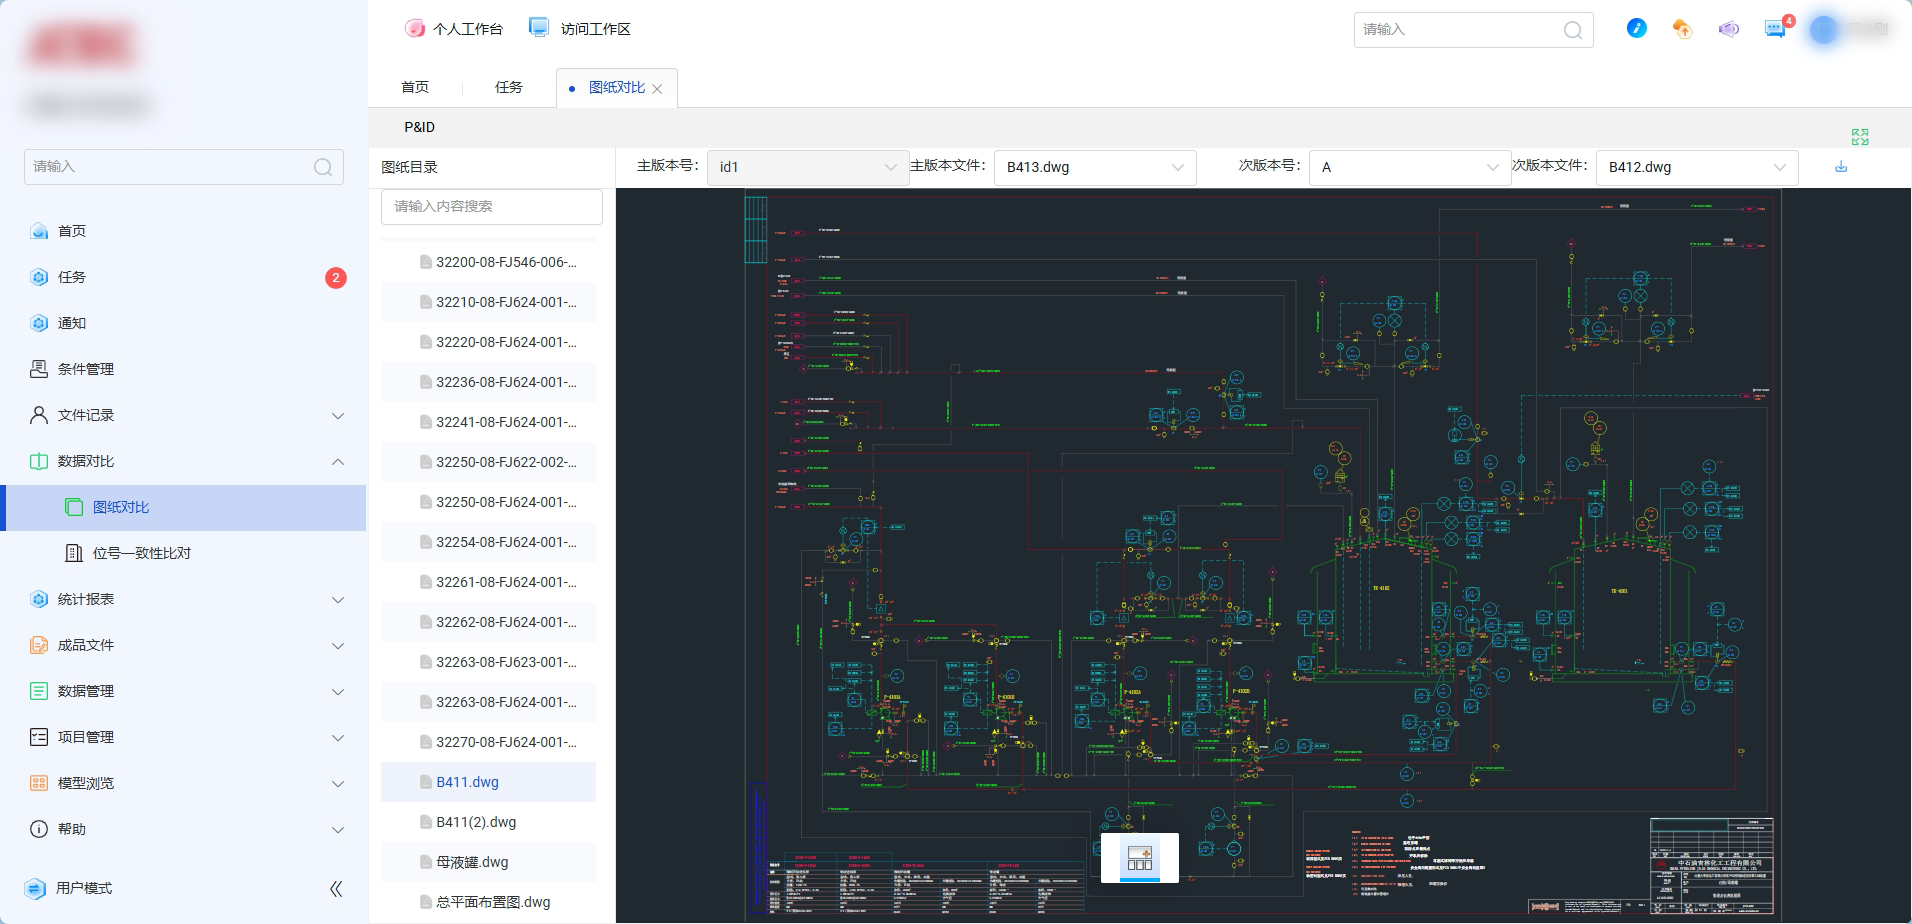This screenshot has height=924, width=1912.
Task: Select file 32262-08-FJ624-001
Action: (488, 622)
